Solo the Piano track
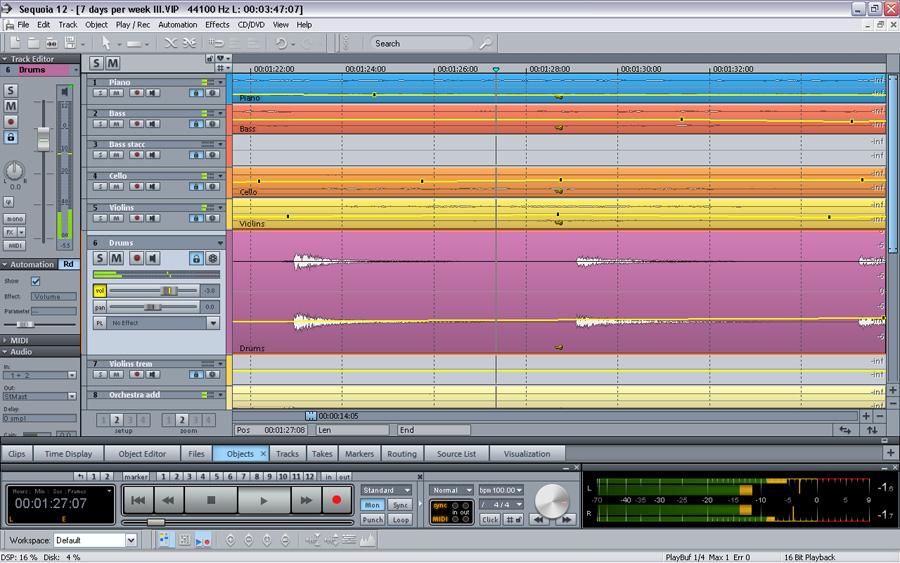900x563 pixels. pyautogui.click(x=100, y=92)
